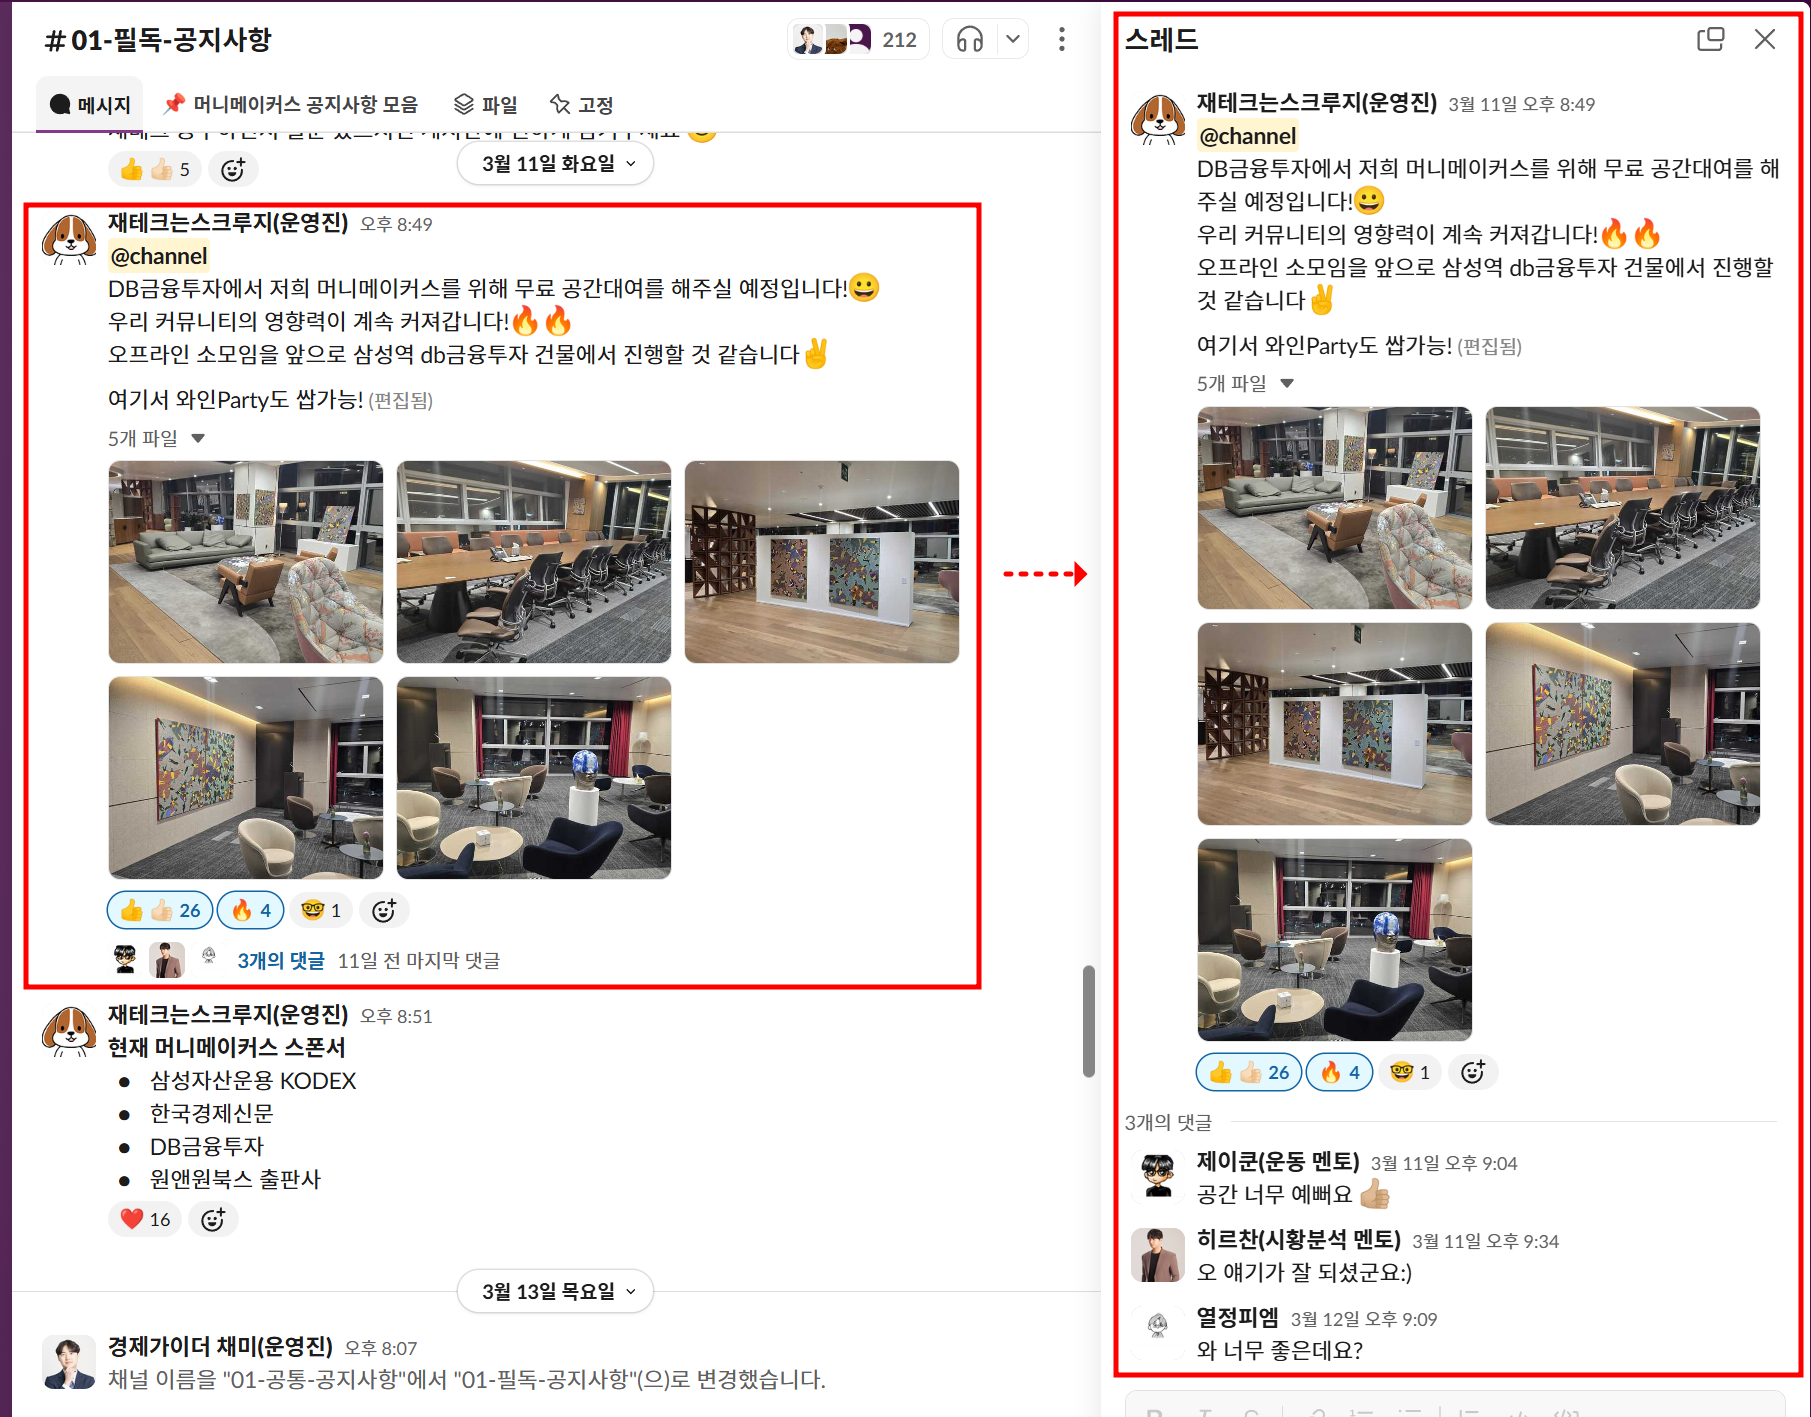This screenshot has height=1417, width=1811.
Task: View 212 channel members avatars
Action: point(858,40)
